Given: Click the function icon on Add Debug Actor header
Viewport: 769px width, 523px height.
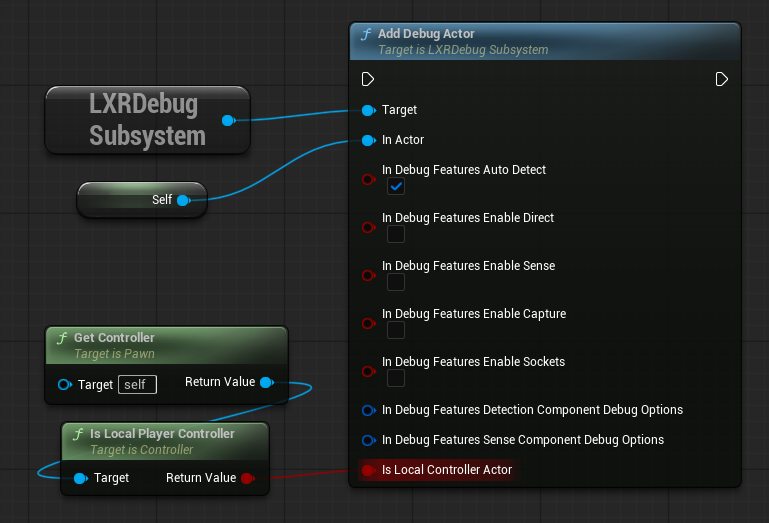Looking at the screenshot, I should [x=366, y=34].
